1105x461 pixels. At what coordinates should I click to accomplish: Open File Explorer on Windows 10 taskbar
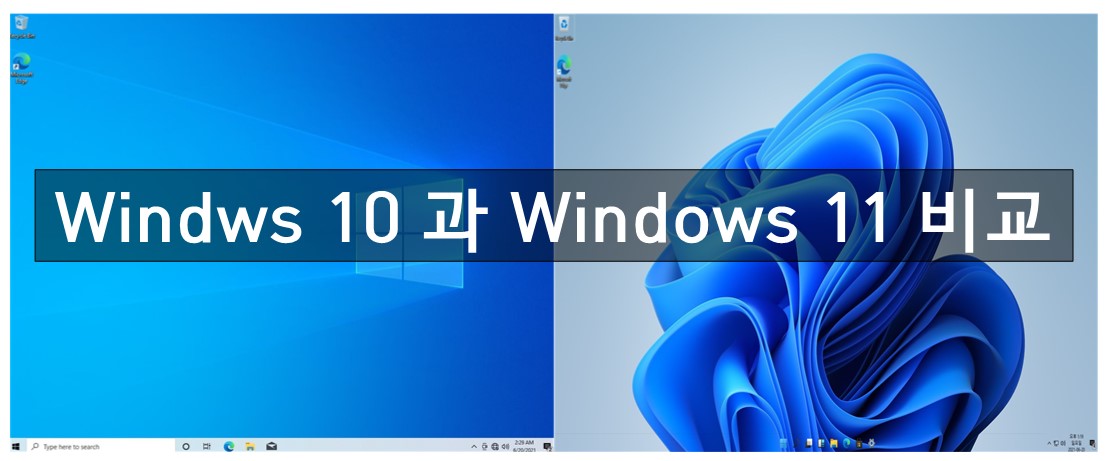click(249, 446)
